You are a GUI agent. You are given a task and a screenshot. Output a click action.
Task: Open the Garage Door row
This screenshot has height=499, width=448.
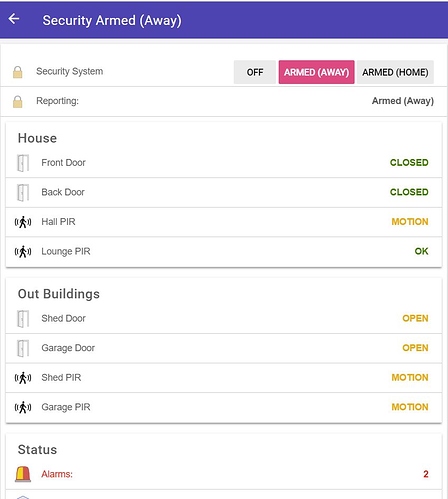point(224,348)
